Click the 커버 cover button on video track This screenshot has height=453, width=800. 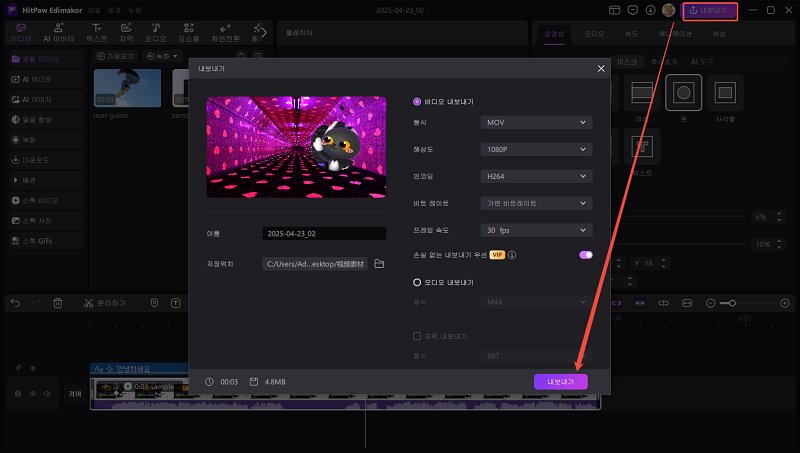75,394
